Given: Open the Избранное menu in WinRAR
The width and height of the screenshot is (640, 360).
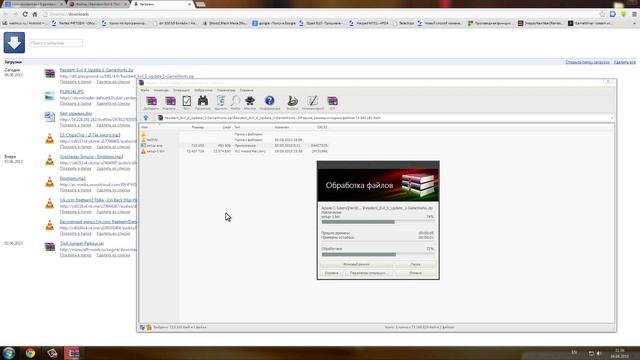Looking at the screenshot, I should [203, 90].
